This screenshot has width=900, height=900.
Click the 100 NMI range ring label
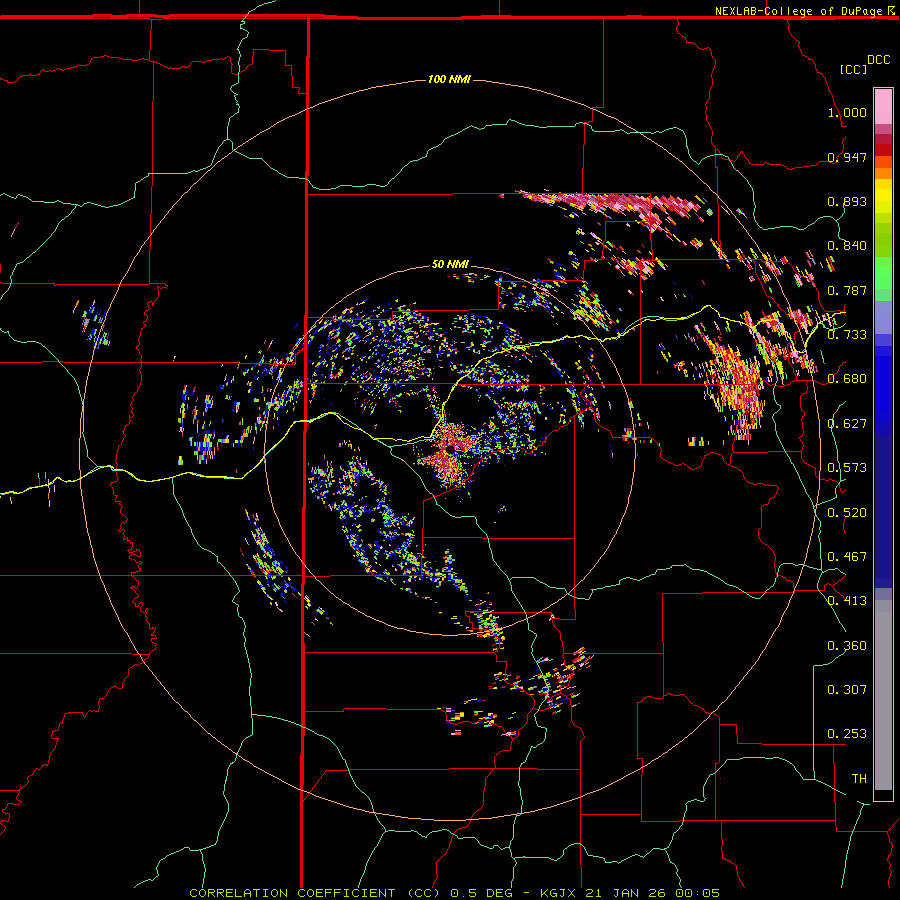click(x=449, y=79)
